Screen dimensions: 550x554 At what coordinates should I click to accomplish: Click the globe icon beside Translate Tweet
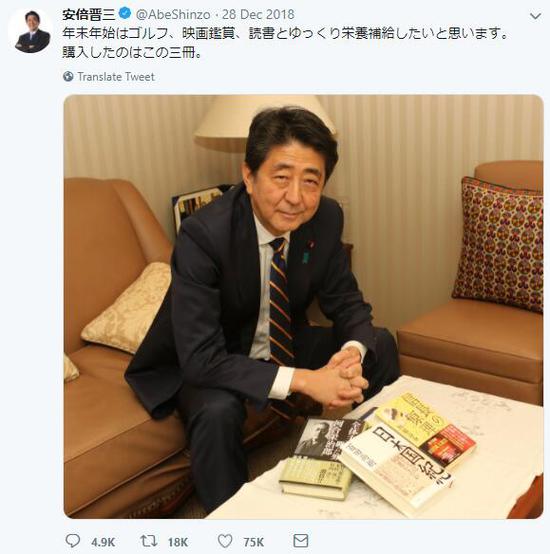68,76
